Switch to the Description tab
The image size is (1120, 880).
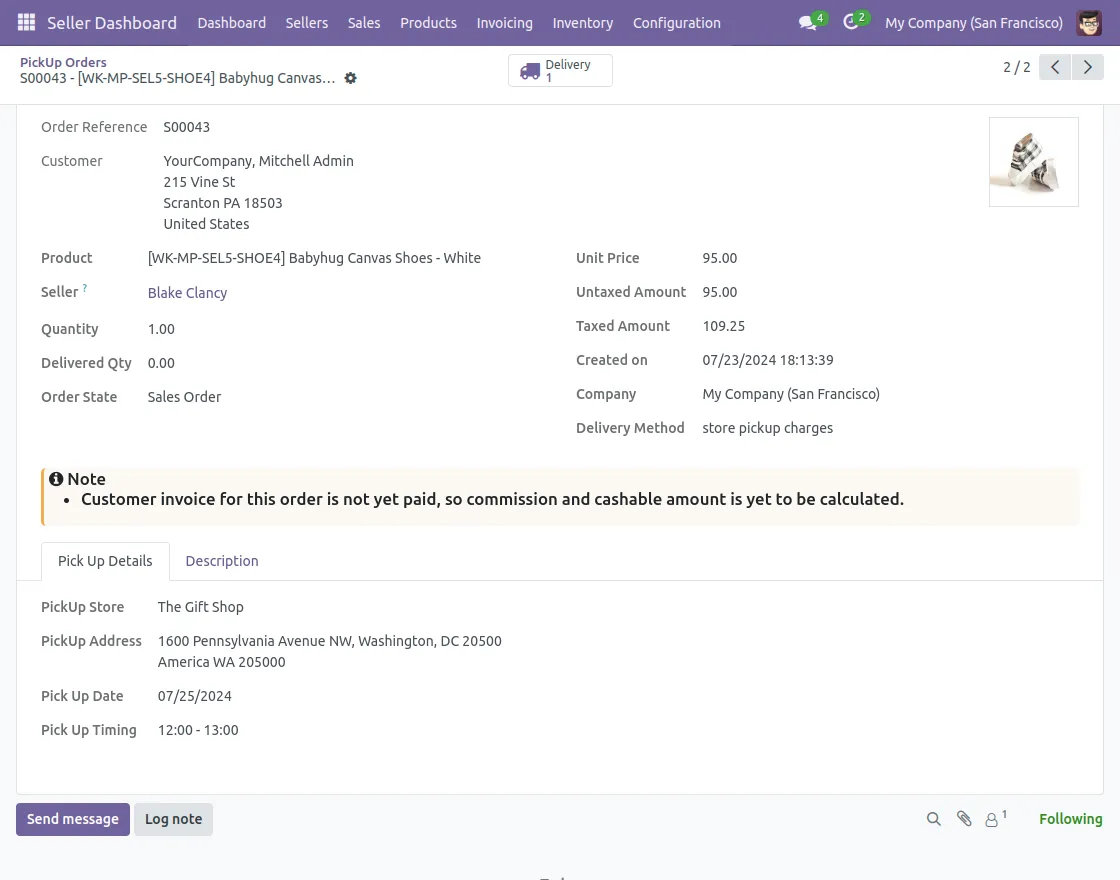222,561
